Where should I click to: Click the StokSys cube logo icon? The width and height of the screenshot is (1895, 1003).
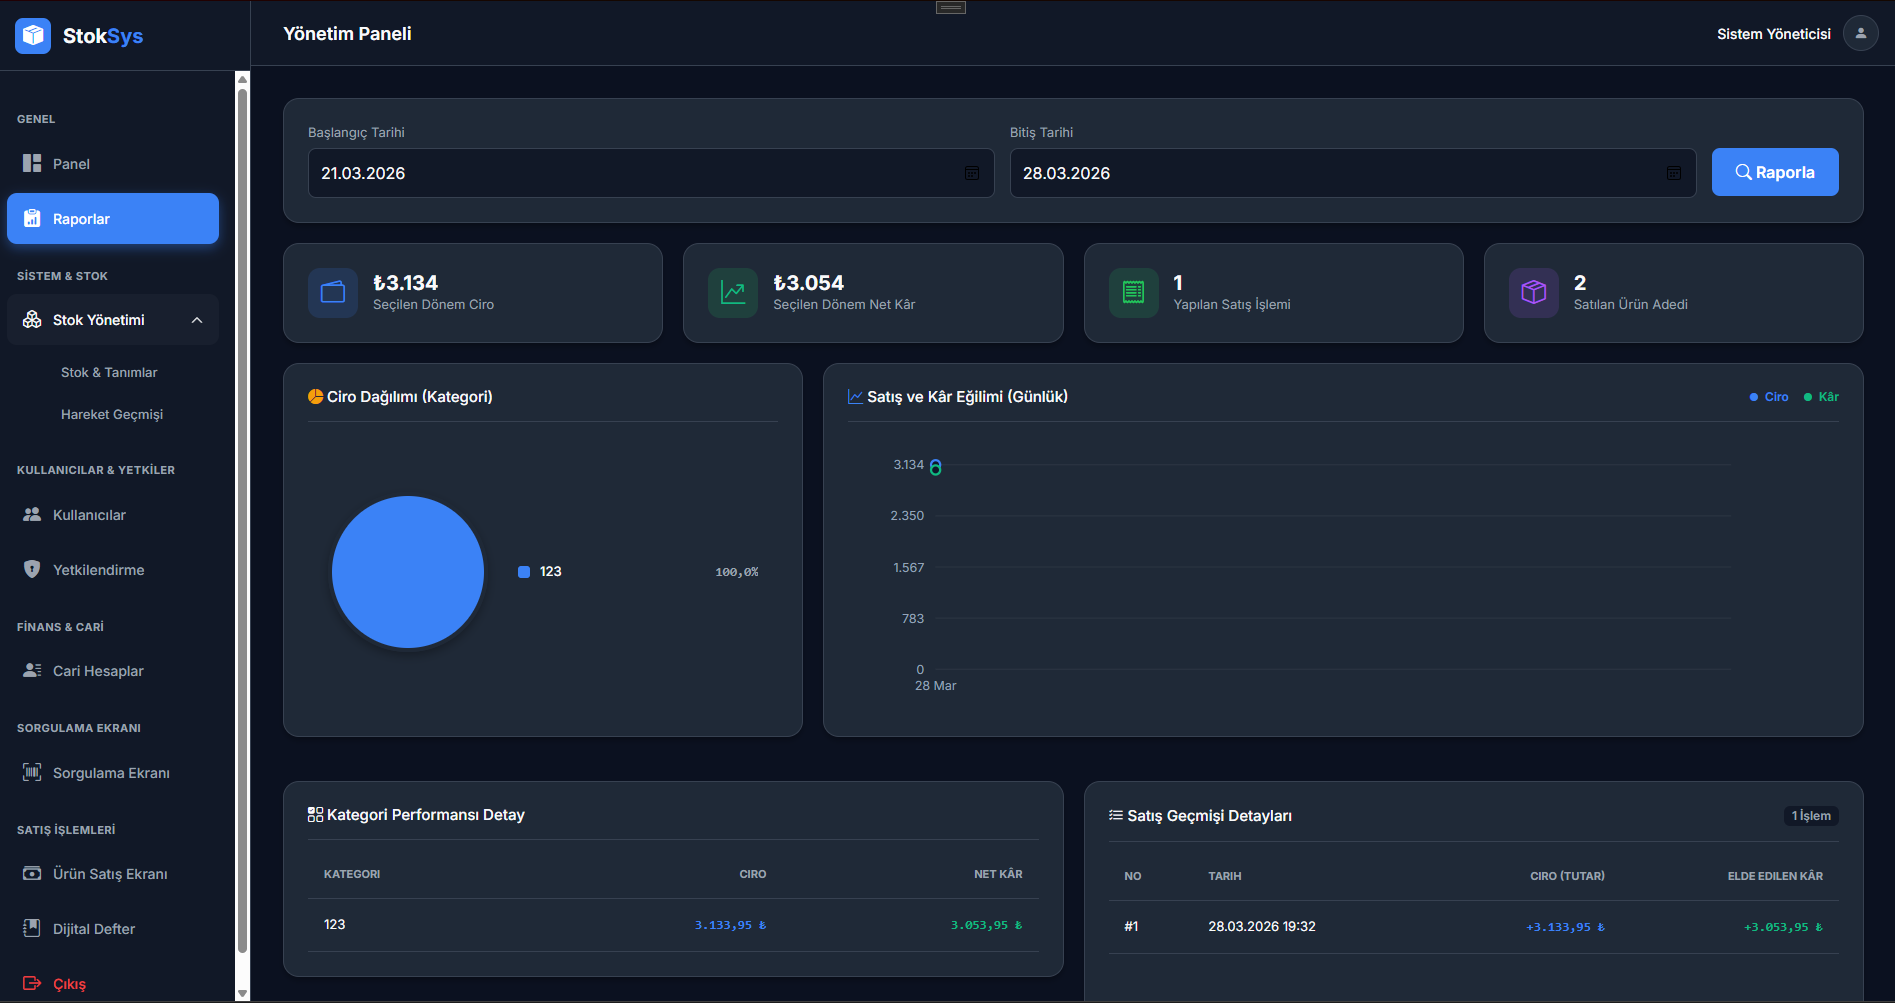[33, 35]
